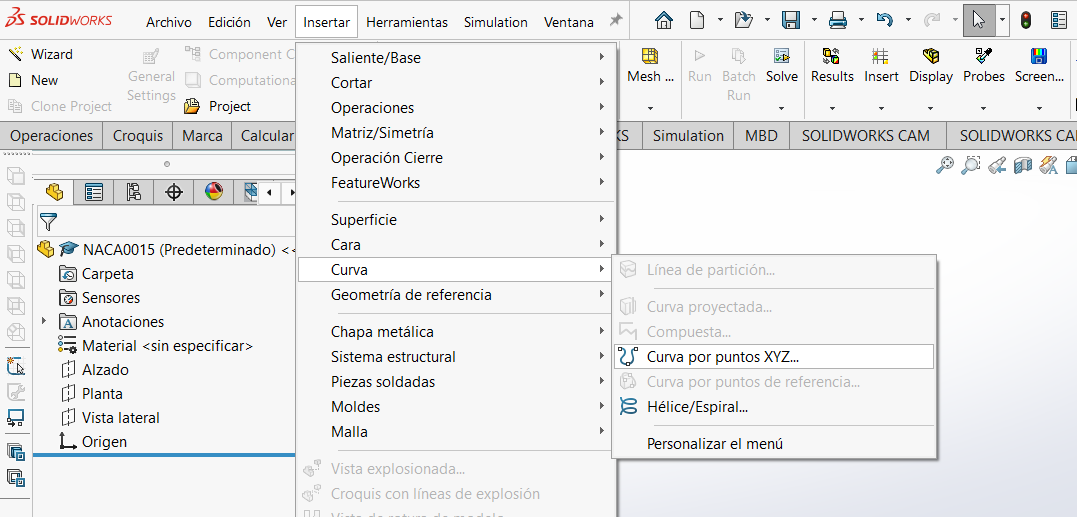Click Personalizar el menú option
This screenshot has height=517, width=1077.
click(x=714, y=443)
